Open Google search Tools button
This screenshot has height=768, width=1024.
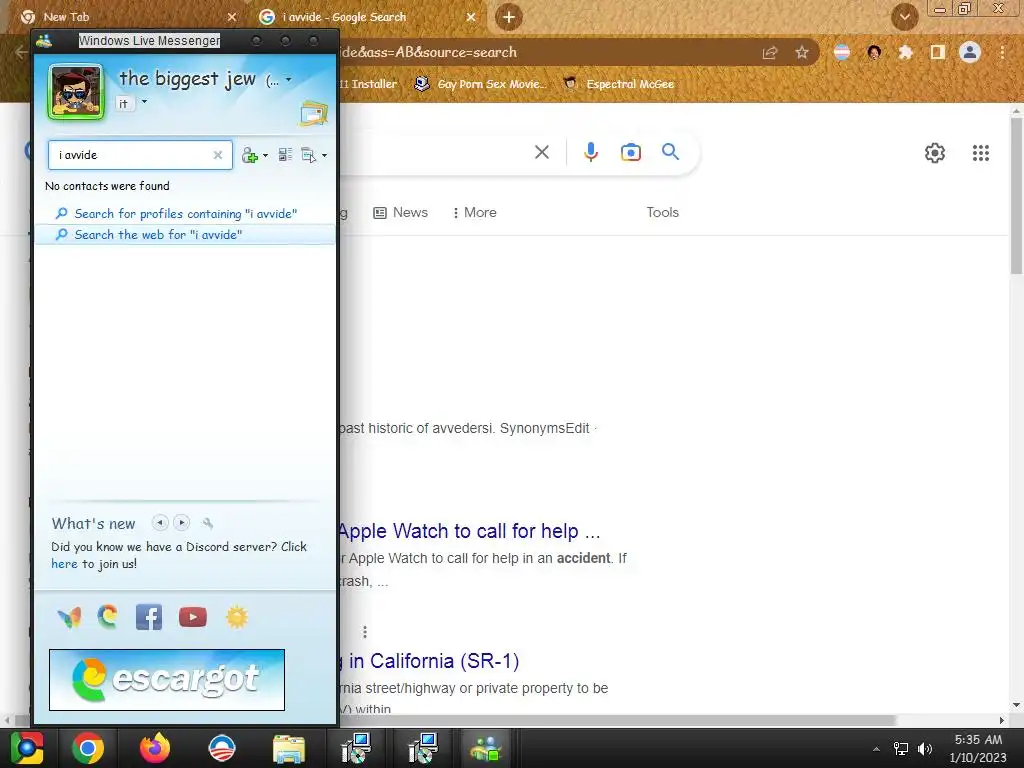coord(662,212)
